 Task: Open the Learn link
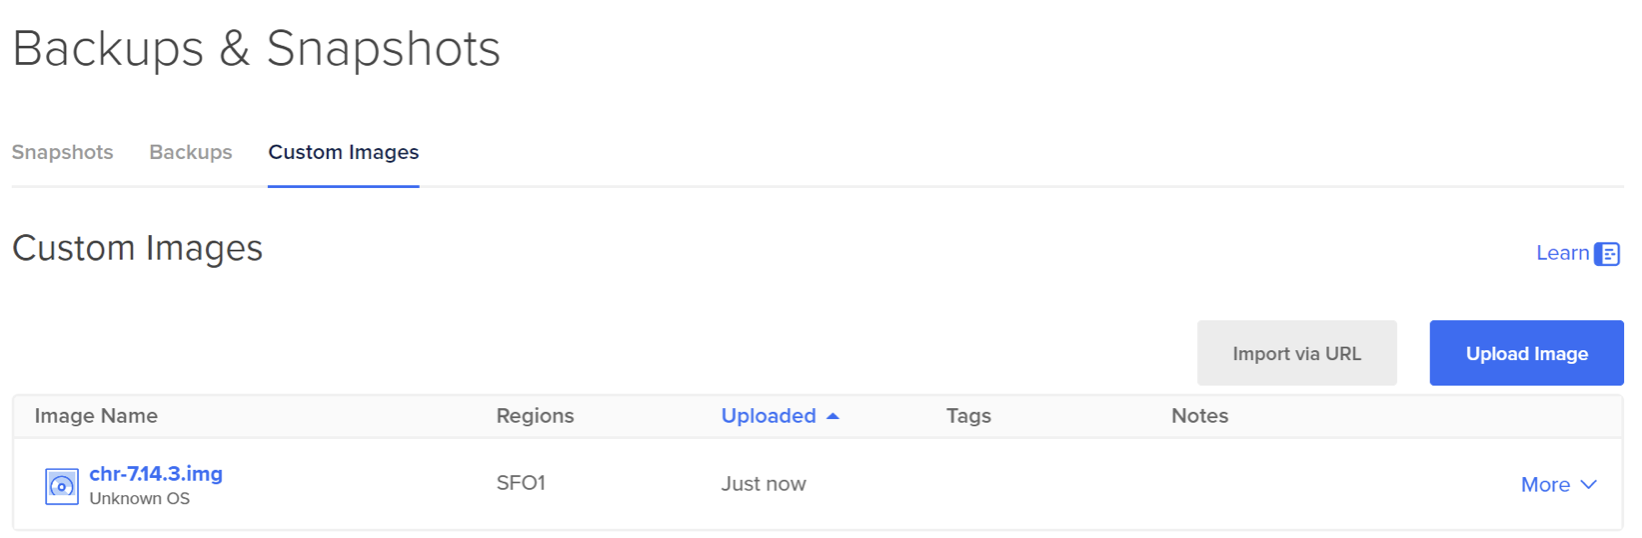(x=1562, y=254)
